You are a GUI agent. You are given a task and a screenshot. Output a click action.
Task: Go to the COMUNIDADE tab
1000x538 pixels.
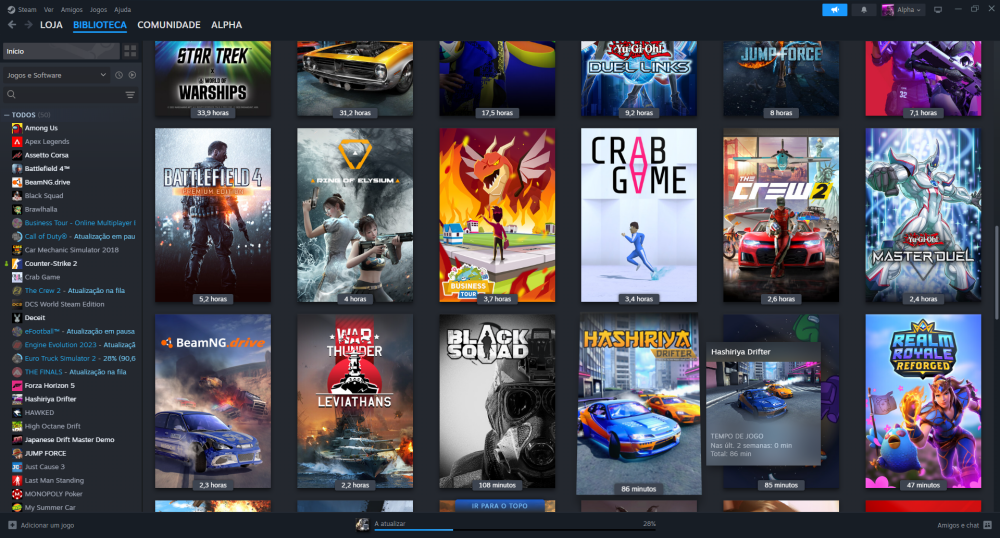click(x=169, y=24)
